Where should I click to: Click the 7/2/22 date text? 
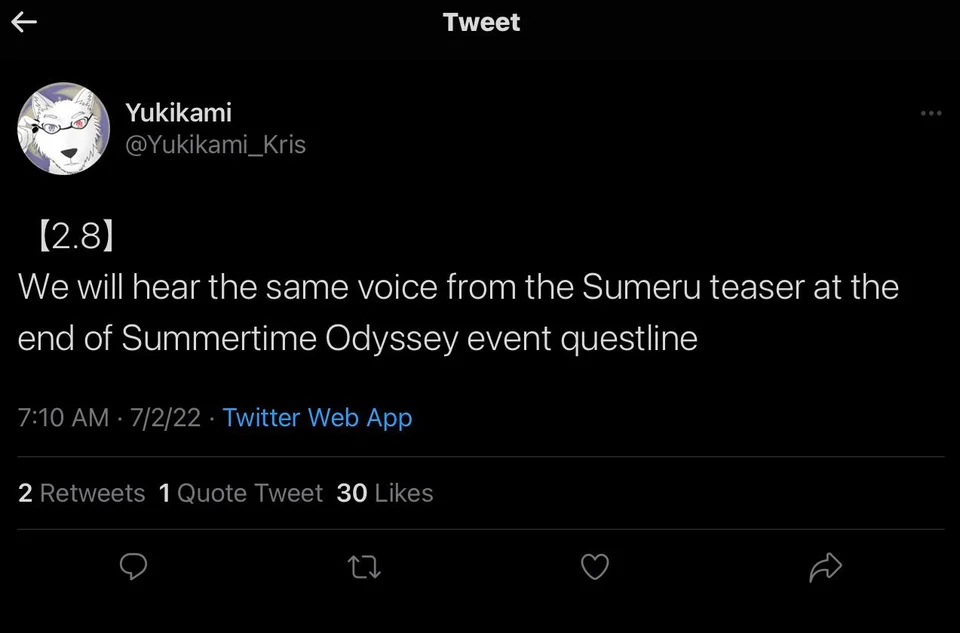pos(163,417)
